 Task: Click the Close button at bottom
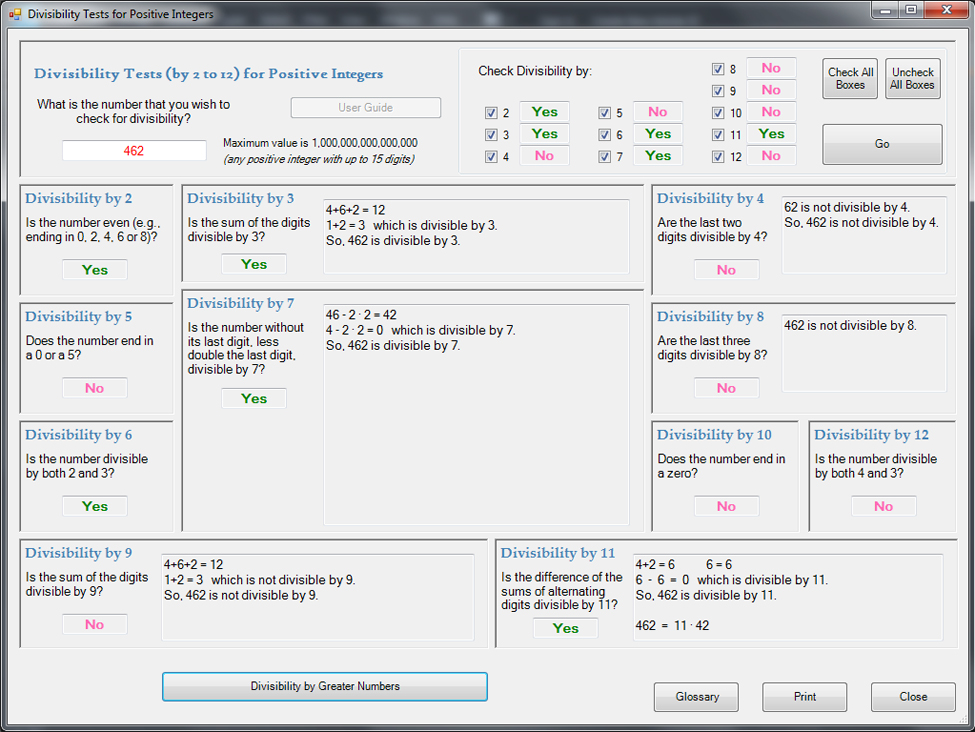[912, 697]
